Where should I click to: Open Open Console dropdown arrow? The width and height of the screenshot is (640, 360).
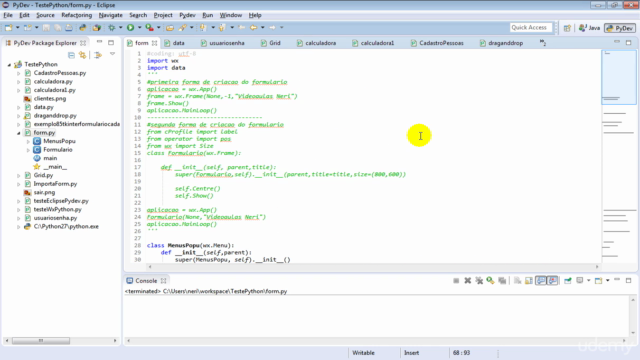(607, 281)
